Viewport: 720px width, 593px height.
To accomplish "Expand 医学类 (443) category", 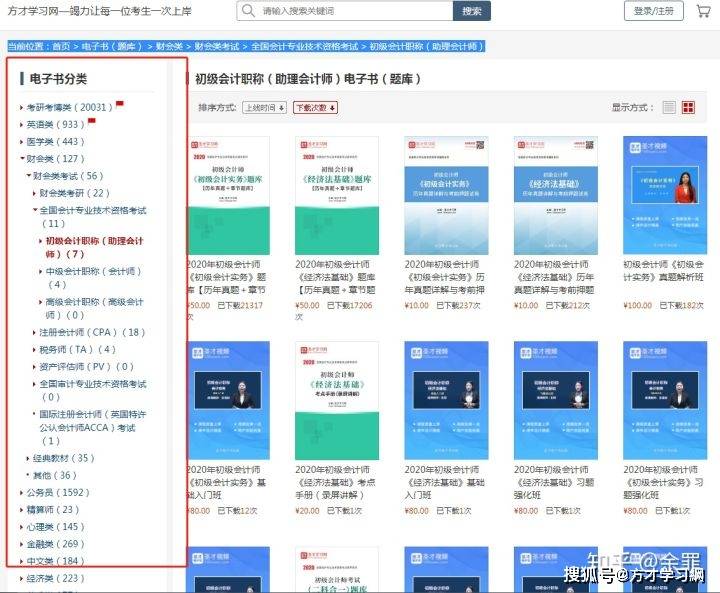I will 55,141.
